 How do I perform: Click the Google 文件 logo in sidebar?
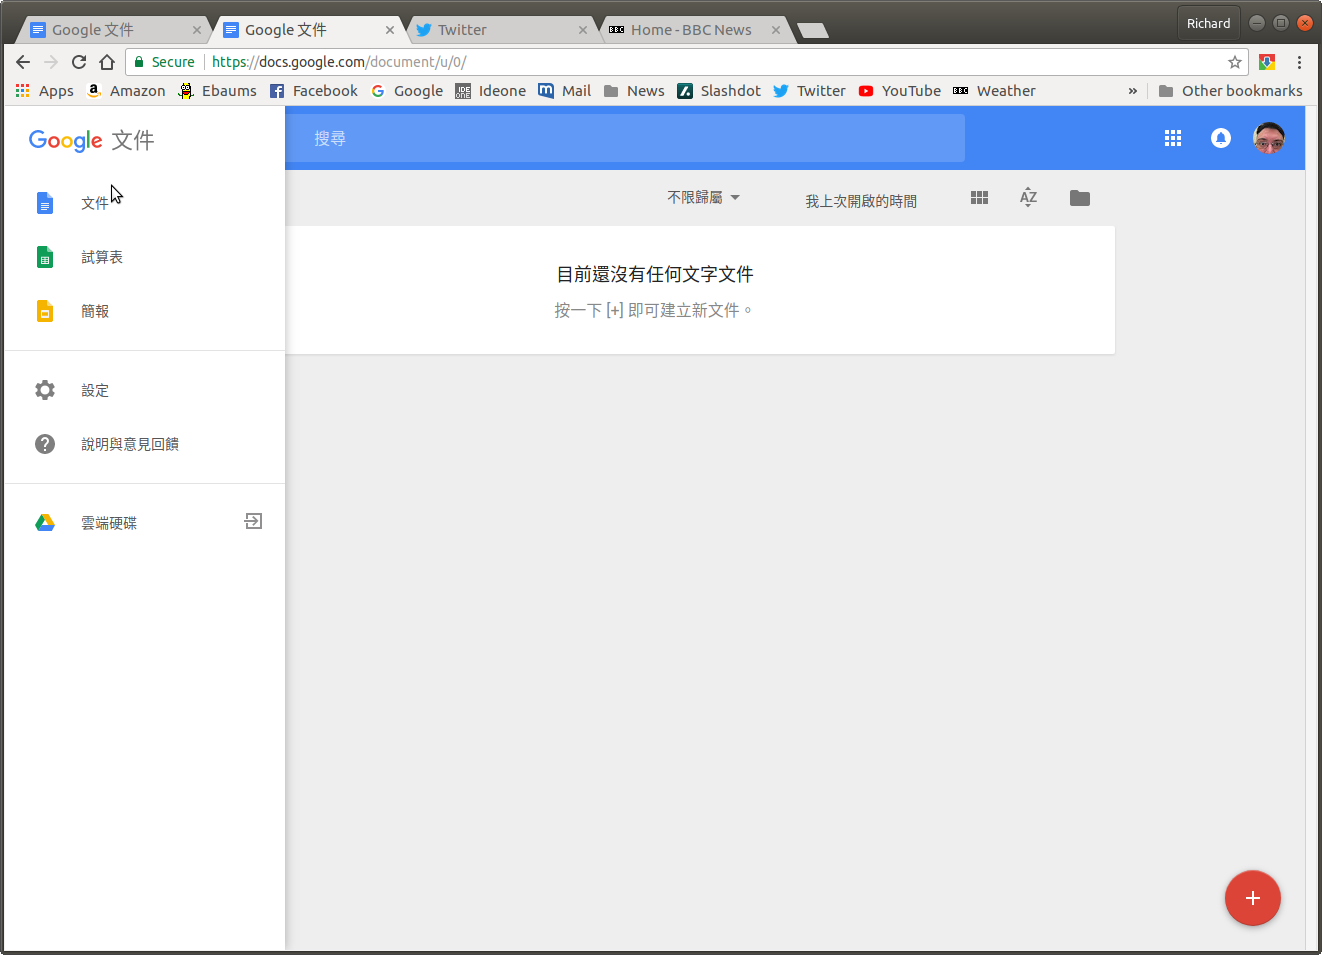(91, 140)
